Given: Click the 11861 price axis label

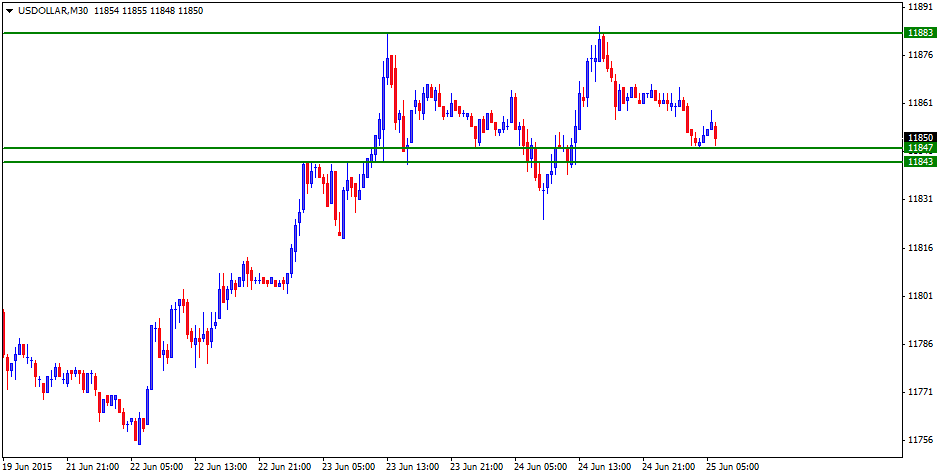Looking at the screenshot, I should (920, 103).
